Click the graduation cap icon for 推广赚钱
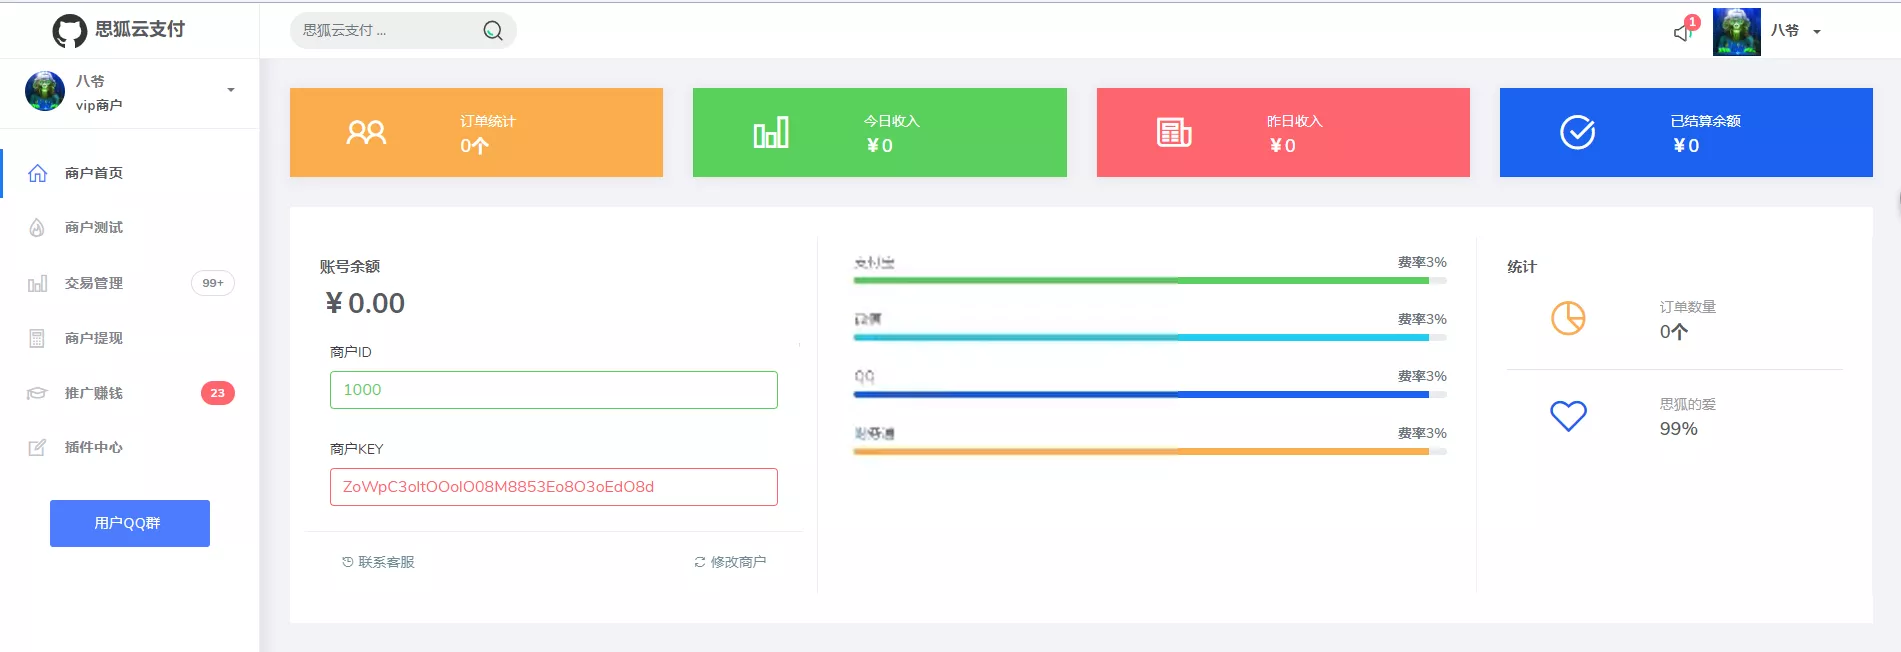The width and height of the screenshot is (1901, 652). pyautogui.click(x=37, y=393)
